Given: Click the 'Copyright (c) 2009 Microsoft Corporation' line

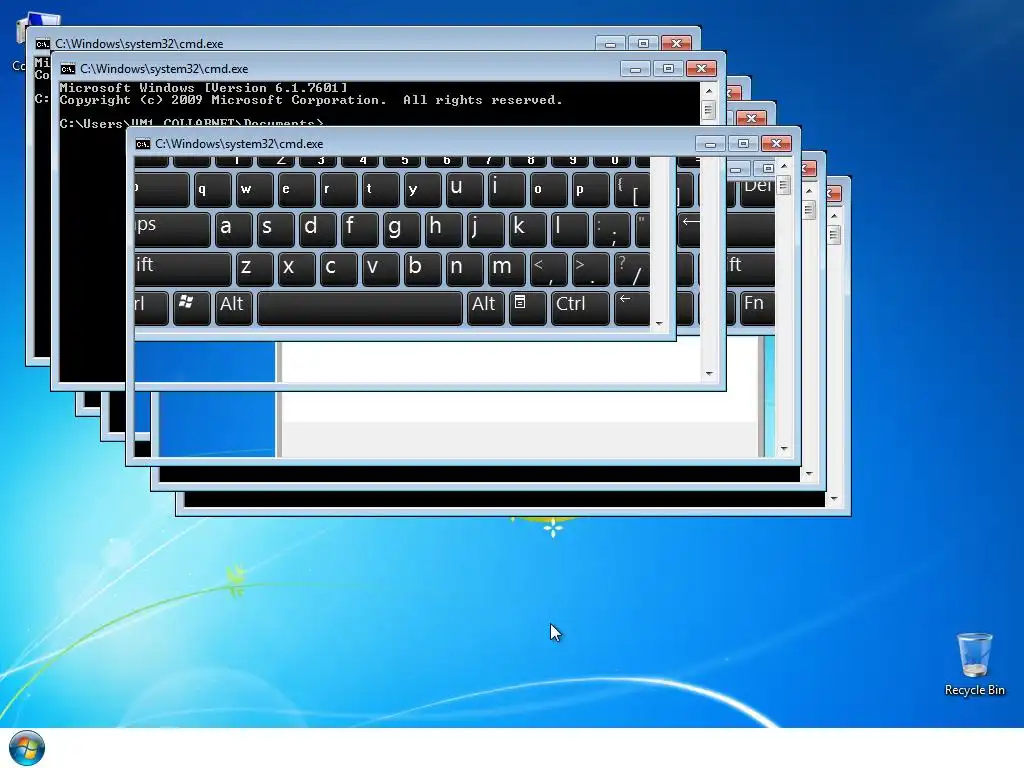Looking at the screenshot, I should click(223, 100).
